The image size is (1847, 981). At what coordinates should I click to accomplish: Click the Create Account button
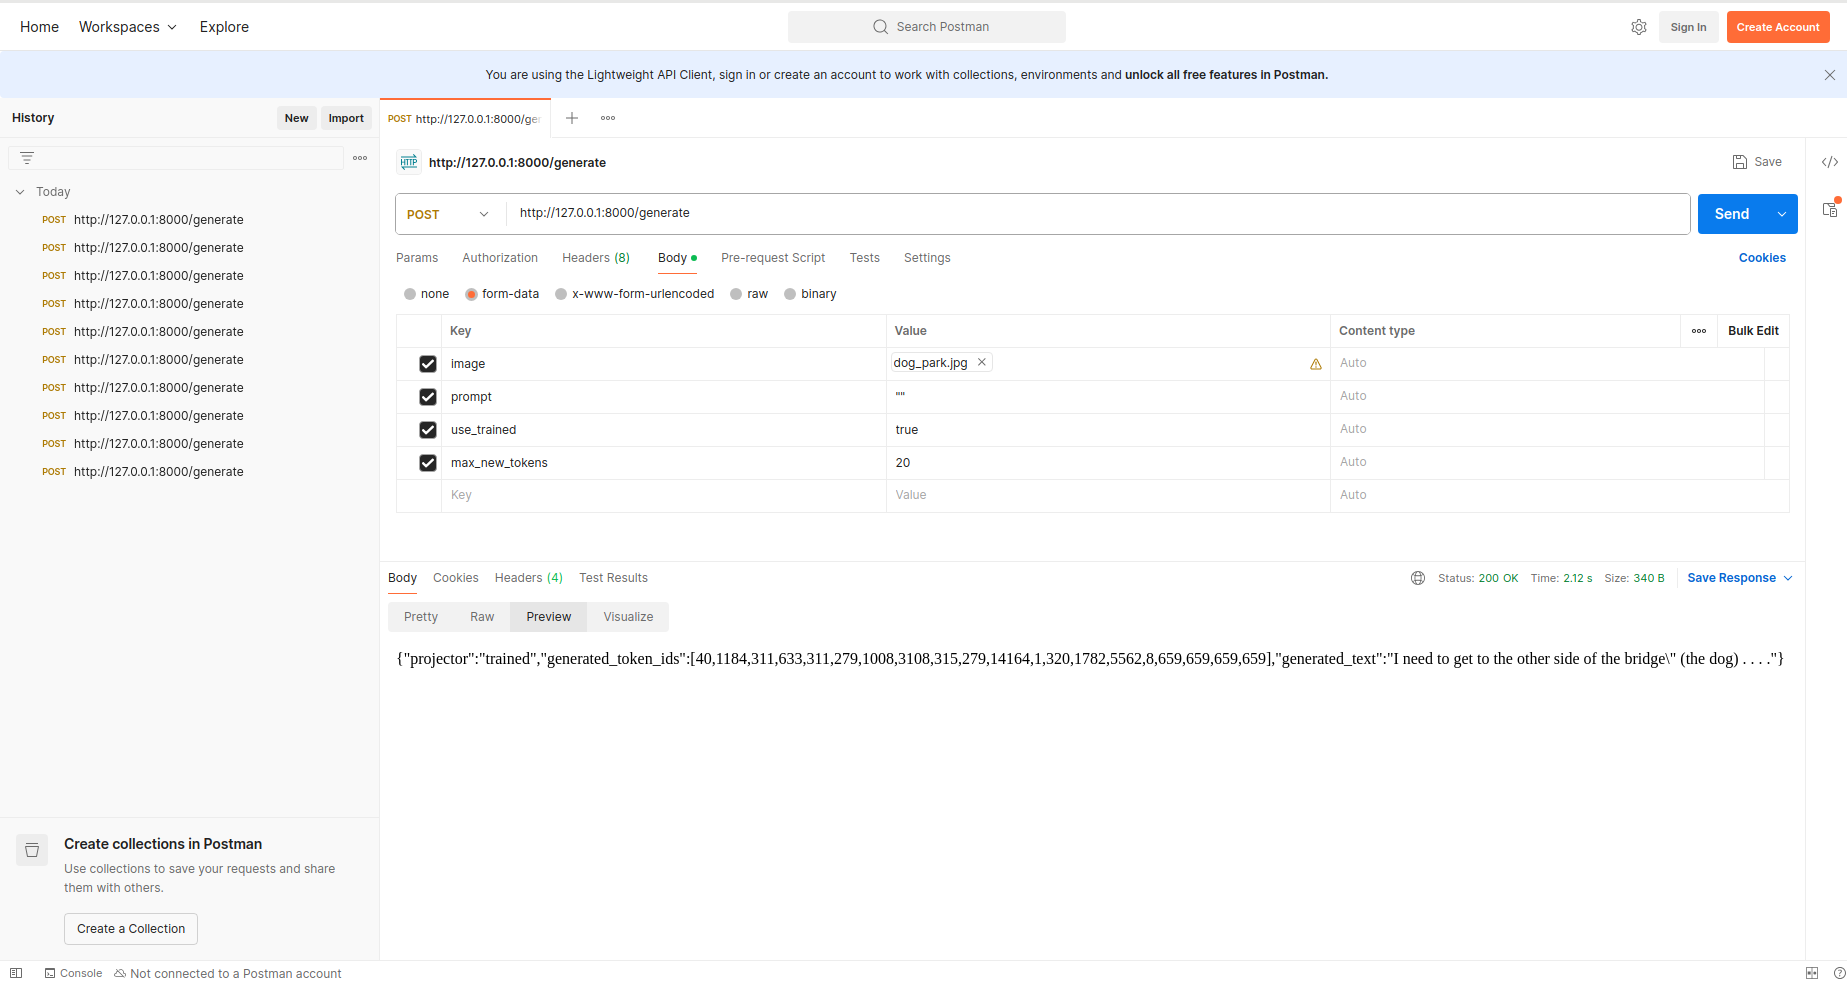tap(1778, 27)
